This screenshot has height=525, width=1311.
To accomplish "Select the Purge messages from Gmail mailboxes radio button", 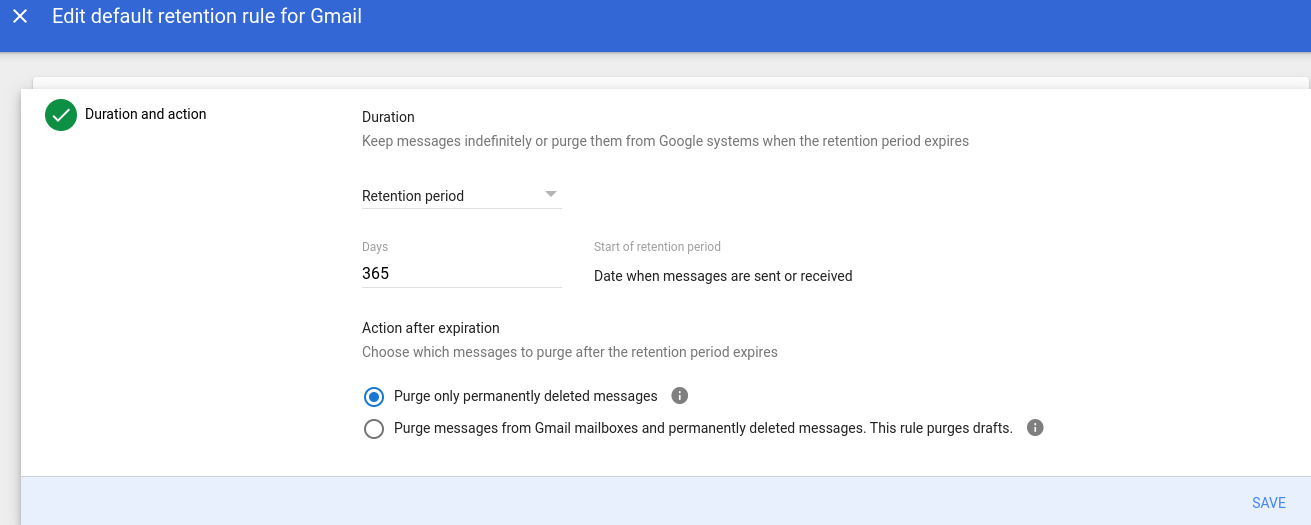I will click(374, 429).
